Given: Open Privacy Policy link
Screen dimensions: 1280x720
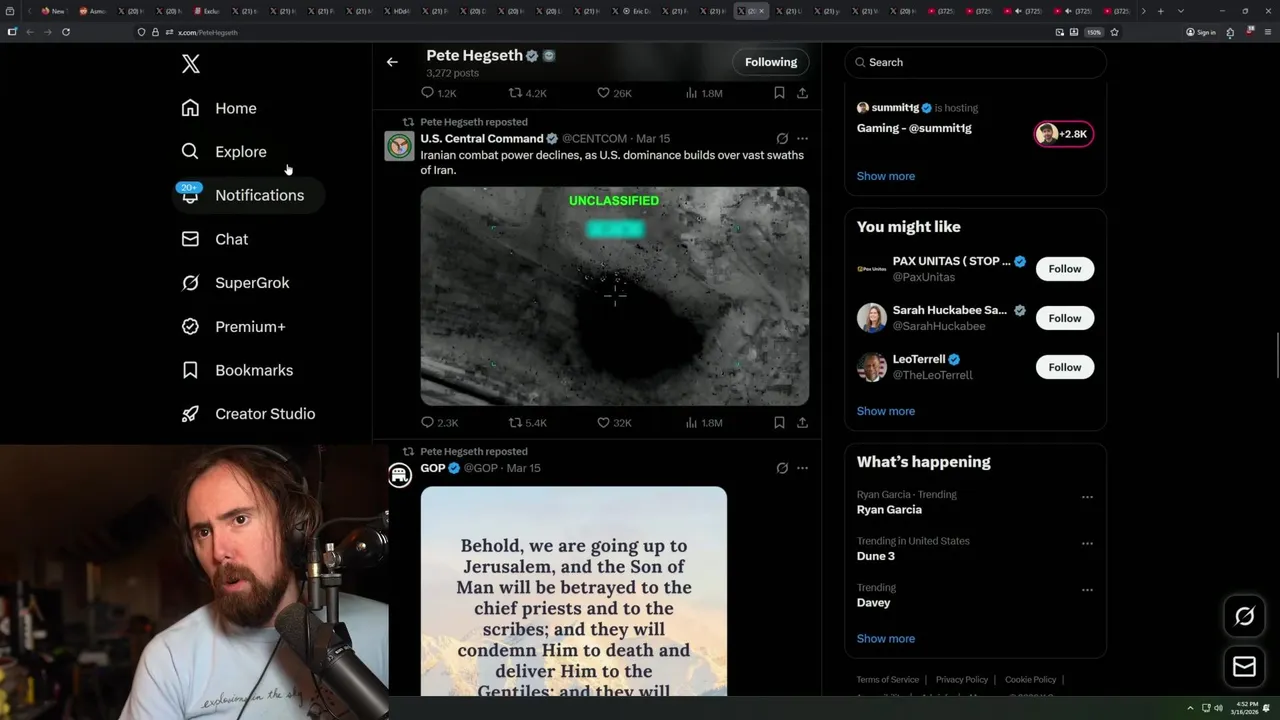Looking at the screenshot, I should tap(961, 680).
